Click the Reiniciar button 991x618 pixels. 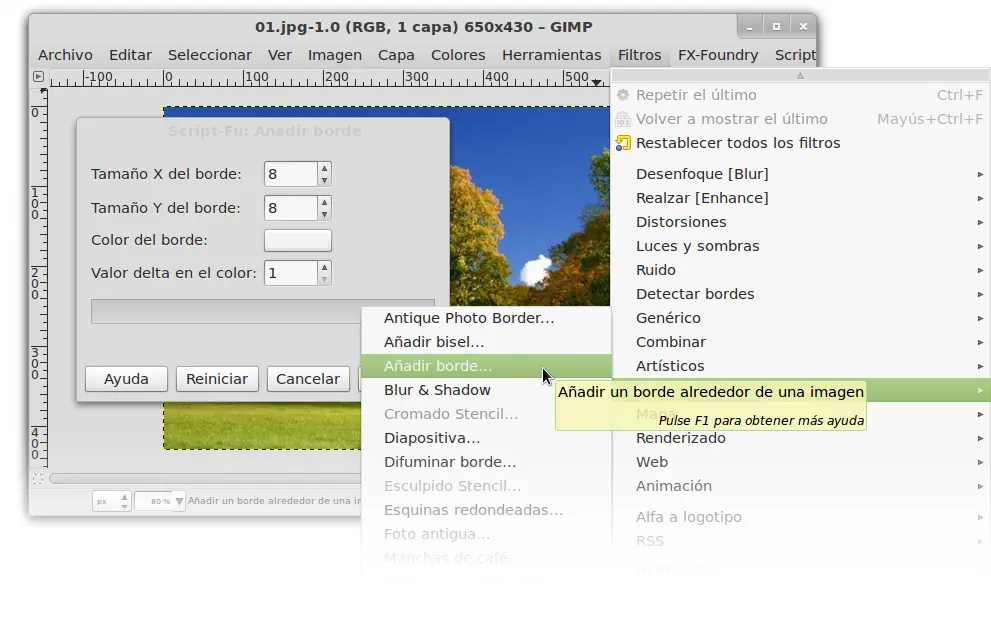coord(217,379)
